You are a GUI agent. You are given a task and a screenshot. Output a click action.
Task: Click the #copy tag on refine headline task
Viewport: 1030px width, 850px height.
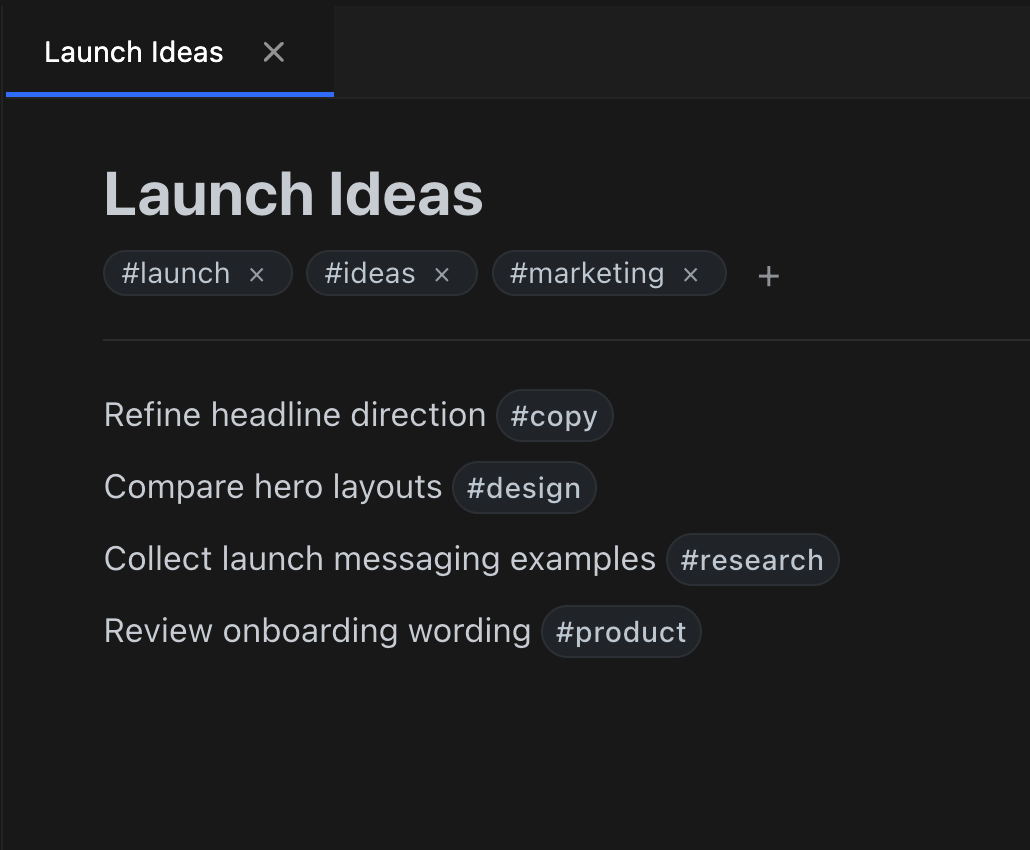point(554,415)
